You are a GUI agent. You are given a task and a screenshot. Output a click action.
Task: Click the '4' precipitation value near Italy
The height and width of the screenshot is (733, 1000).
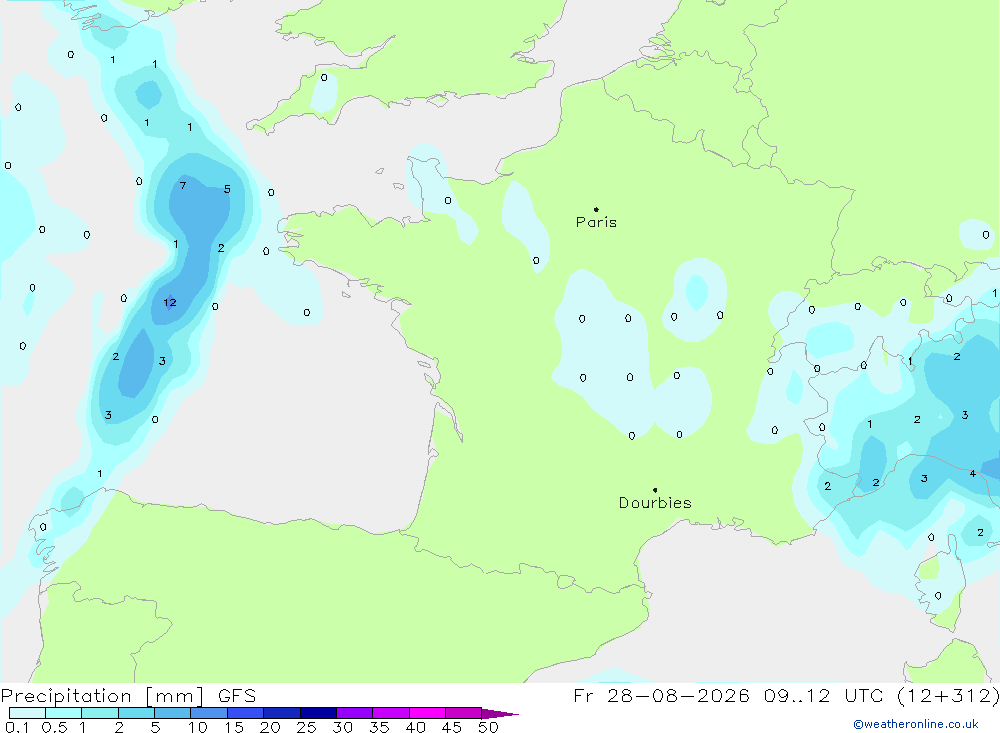(973, 473)
